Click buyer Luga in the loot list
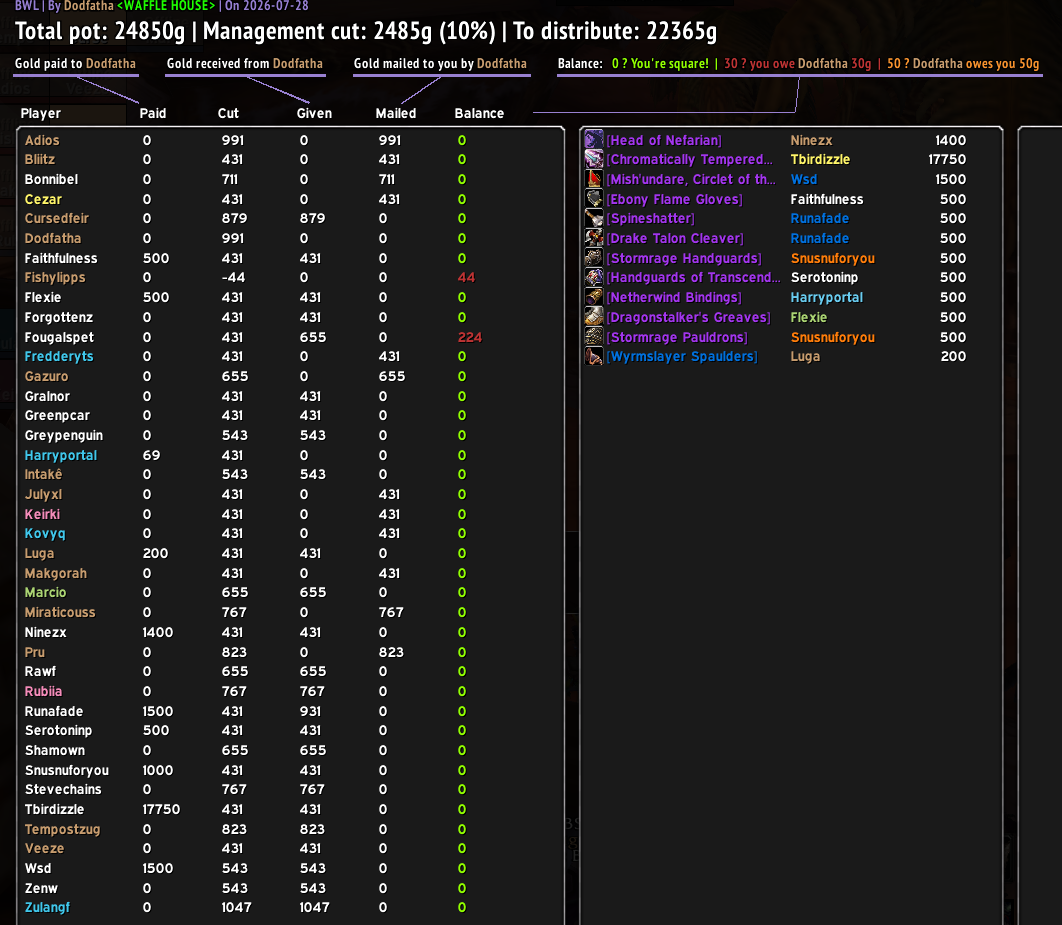This screenshot has width=1062, height=925. [x=805, y=357]
